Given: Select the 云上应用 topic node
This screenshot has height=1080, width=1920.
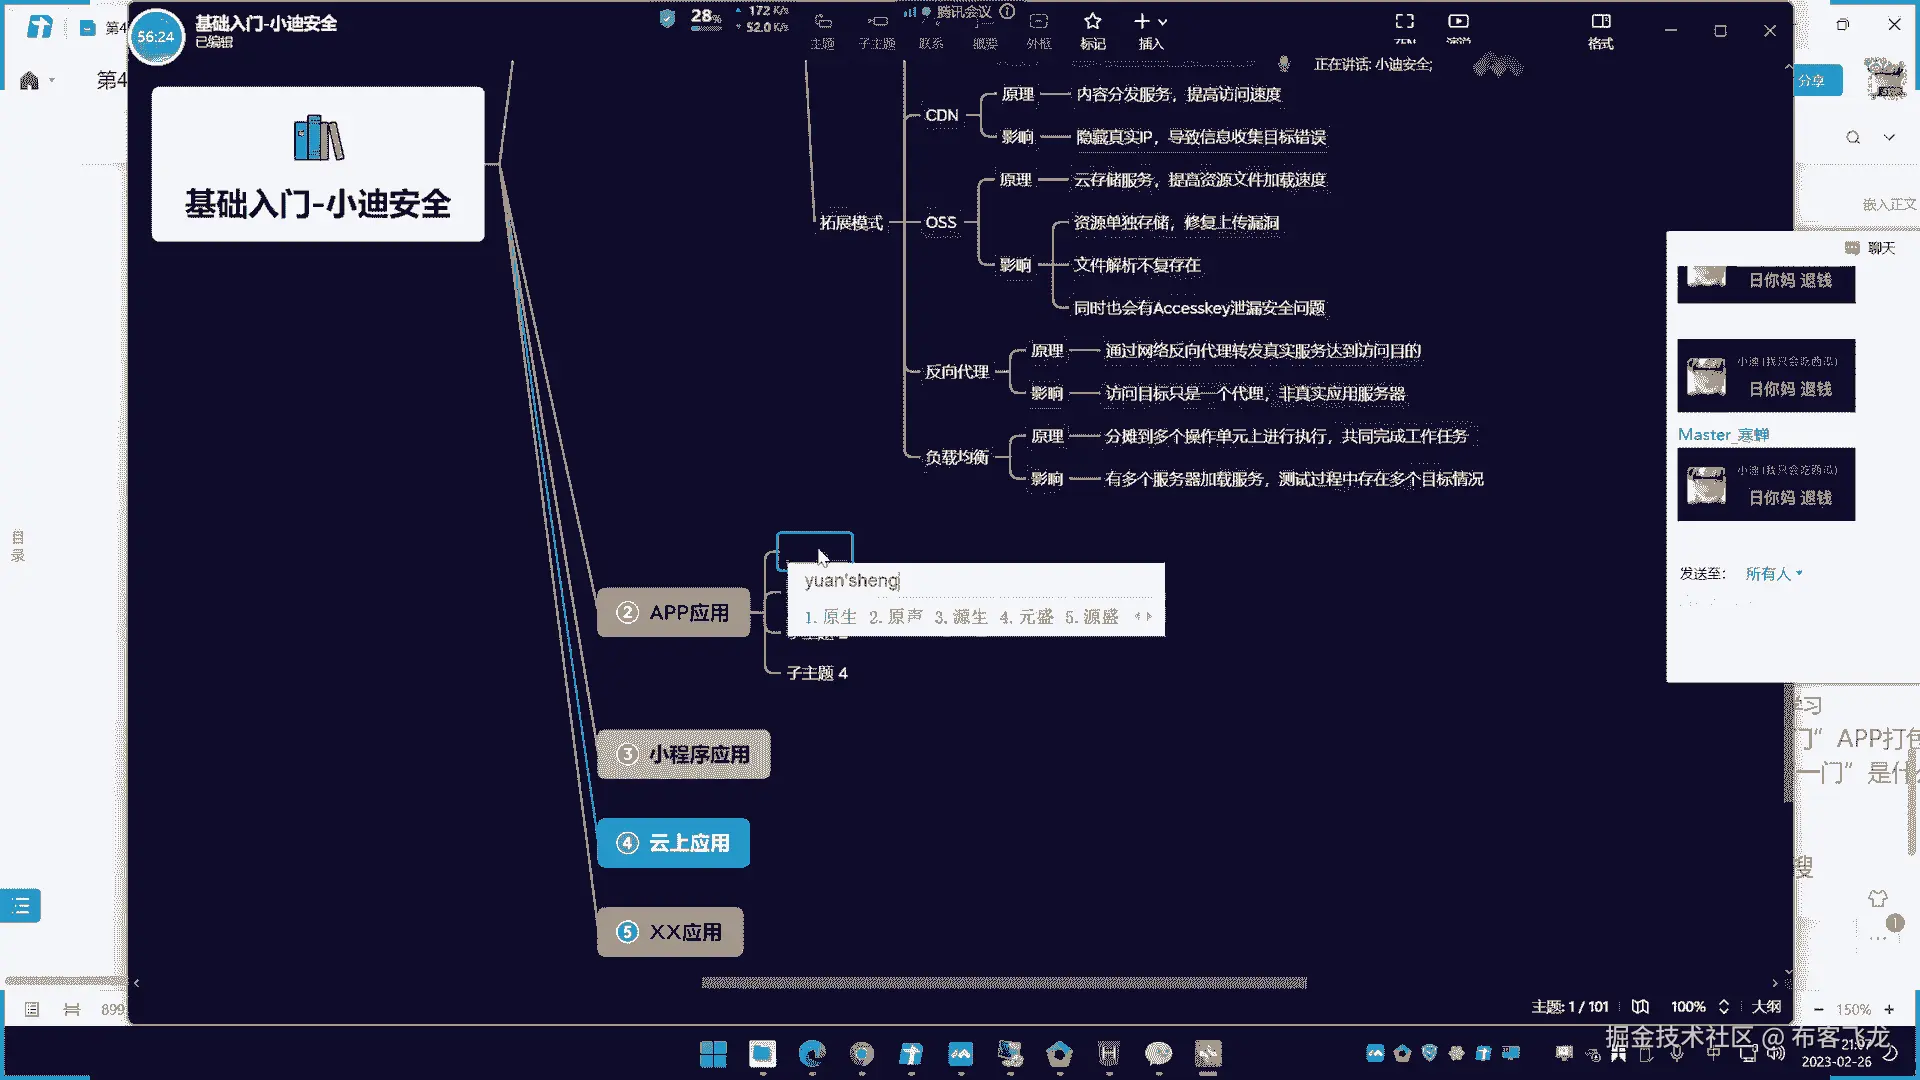Looking at the screenshot, I should (673, 843).
